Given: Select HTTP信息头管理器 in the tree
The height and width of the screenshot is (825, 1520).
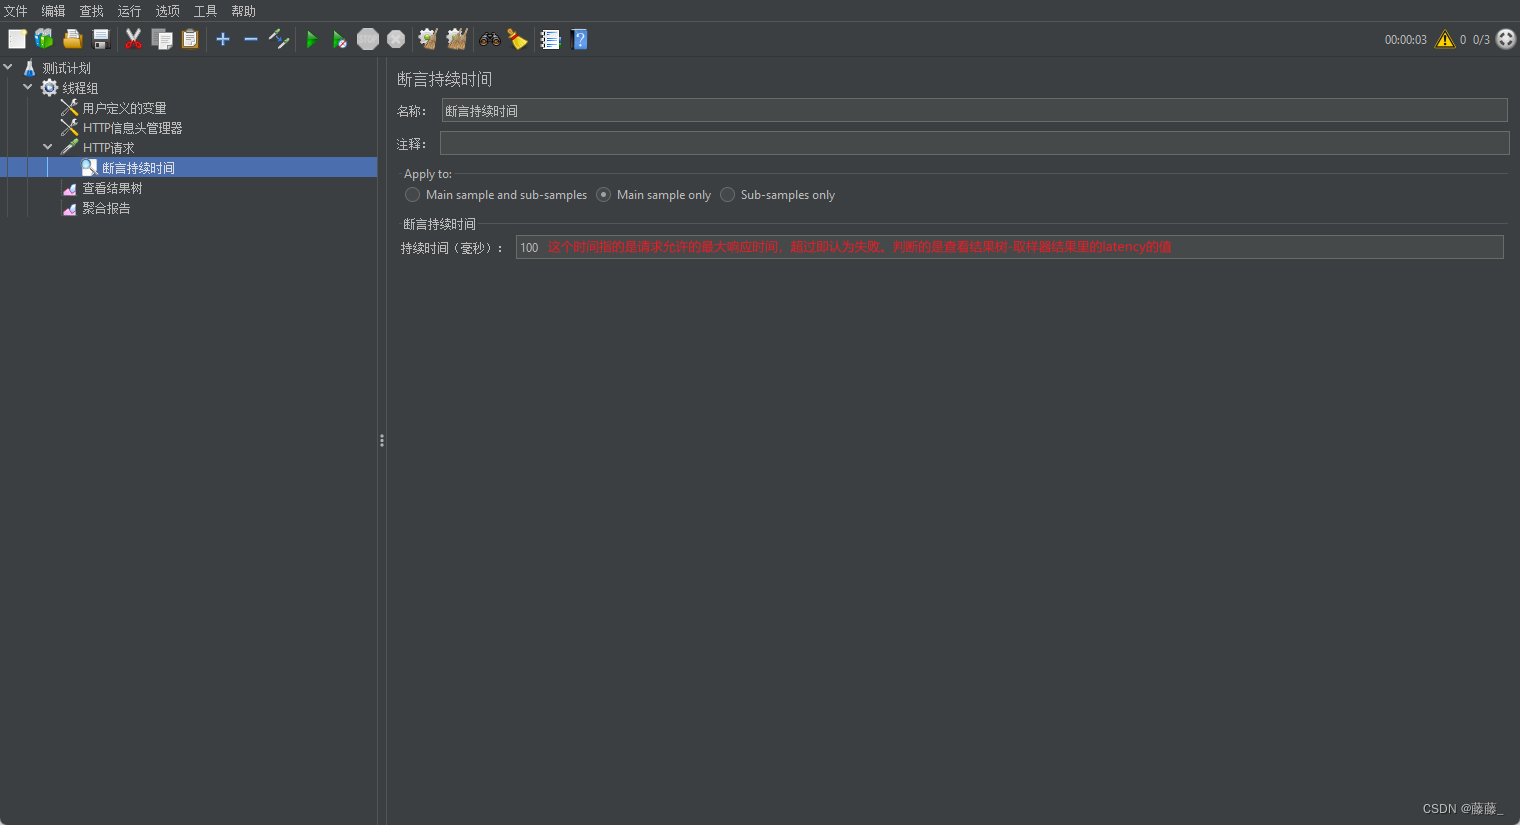Looking at the screenshot, I should point(132,128).
